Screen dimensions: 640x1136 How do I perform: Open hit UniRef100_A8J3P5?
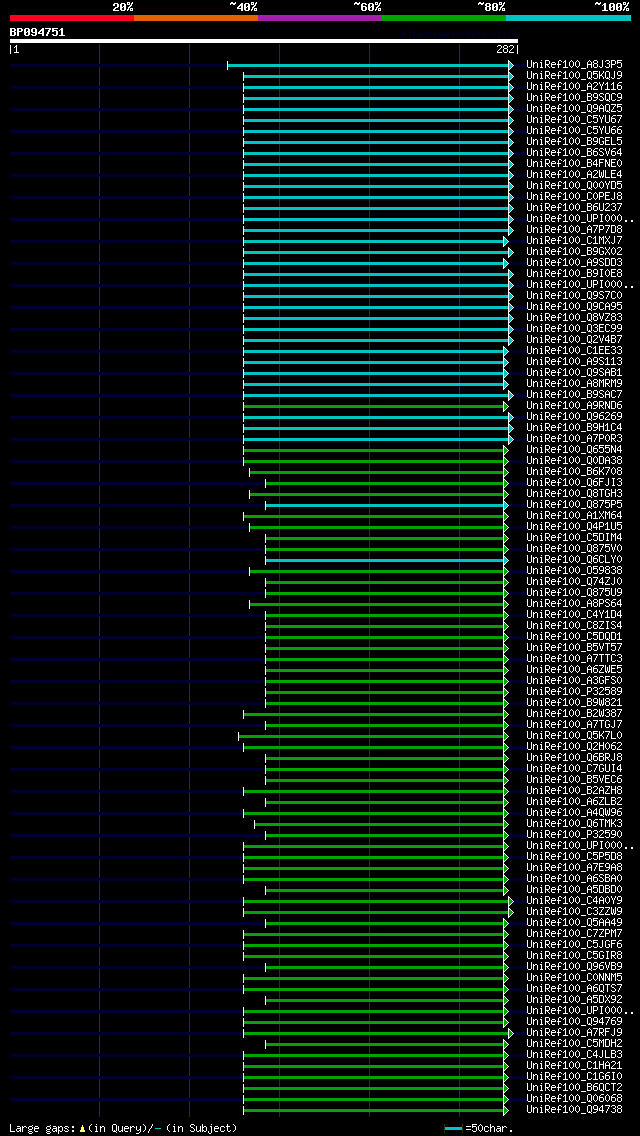(x=575, y=64)
